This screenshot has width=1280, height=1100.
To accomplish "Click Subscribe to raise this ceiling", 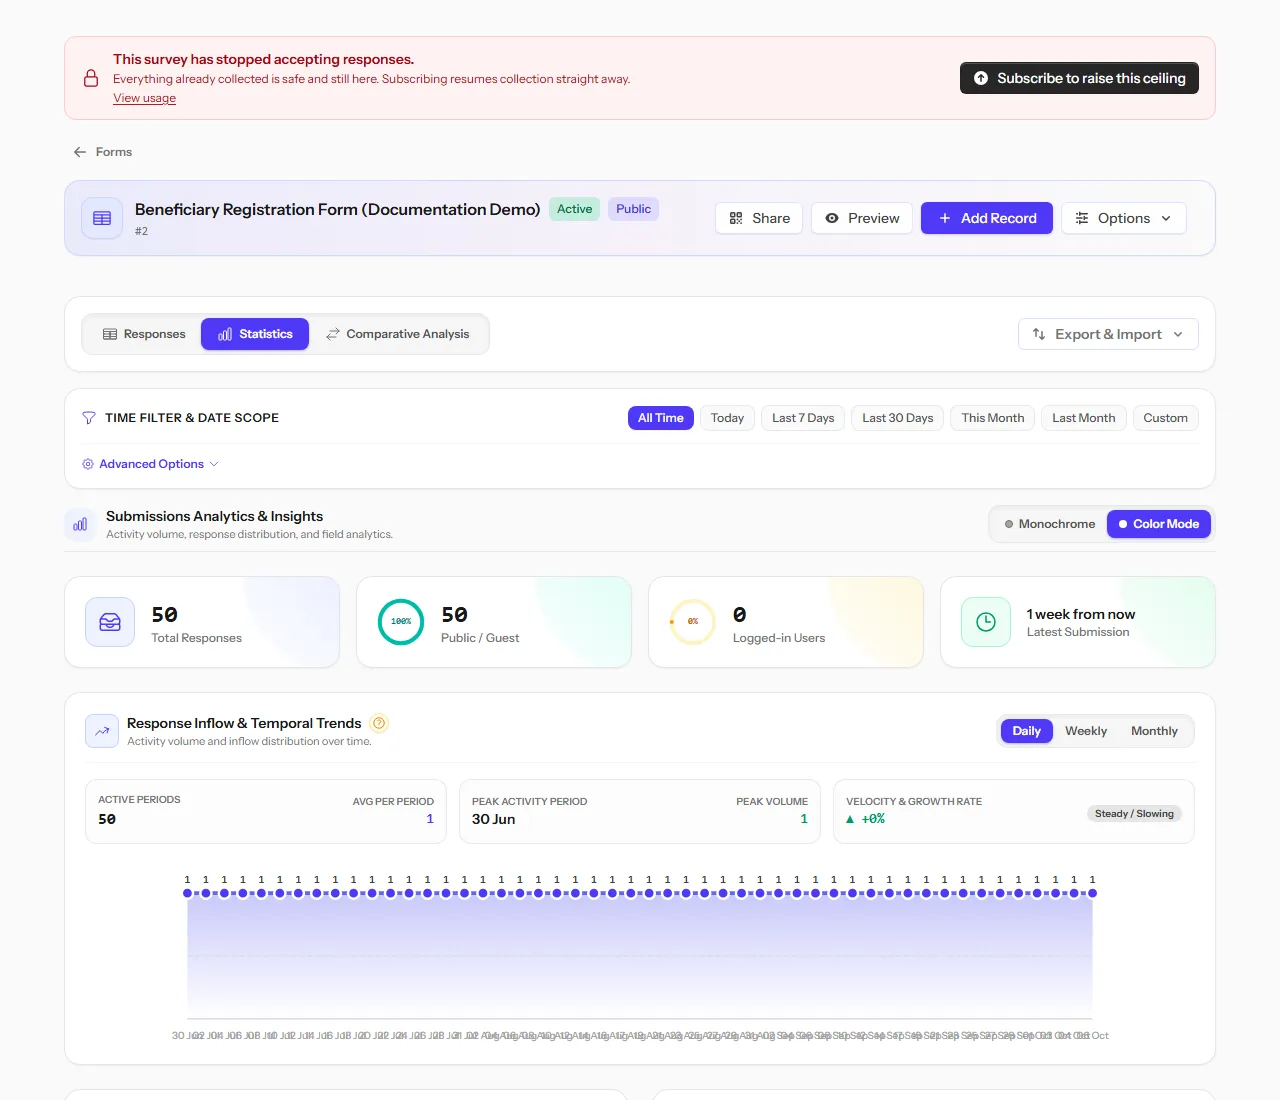I will (x=1079, y=78).
